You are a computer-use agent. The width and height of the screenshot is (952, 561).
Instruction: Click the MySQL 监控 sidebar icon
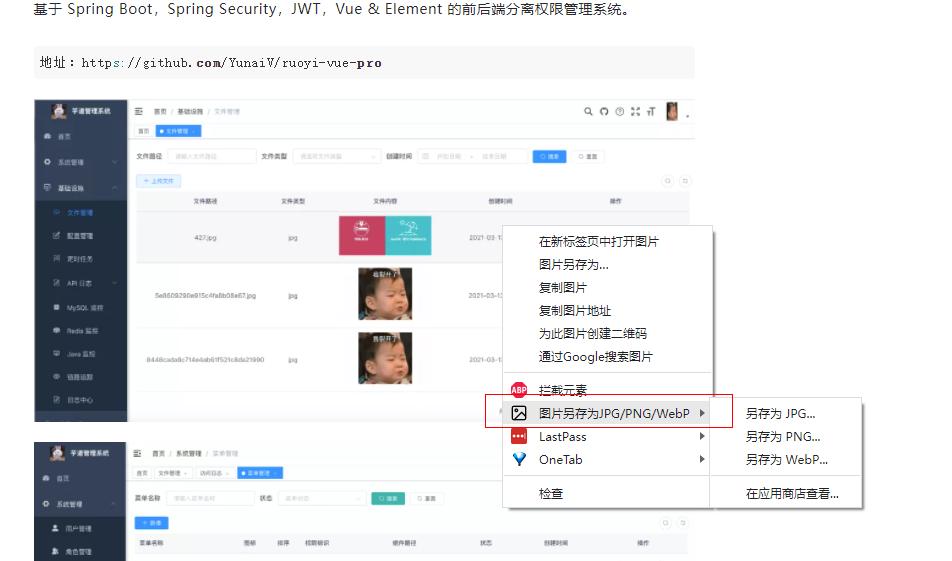tap(56, 308)
